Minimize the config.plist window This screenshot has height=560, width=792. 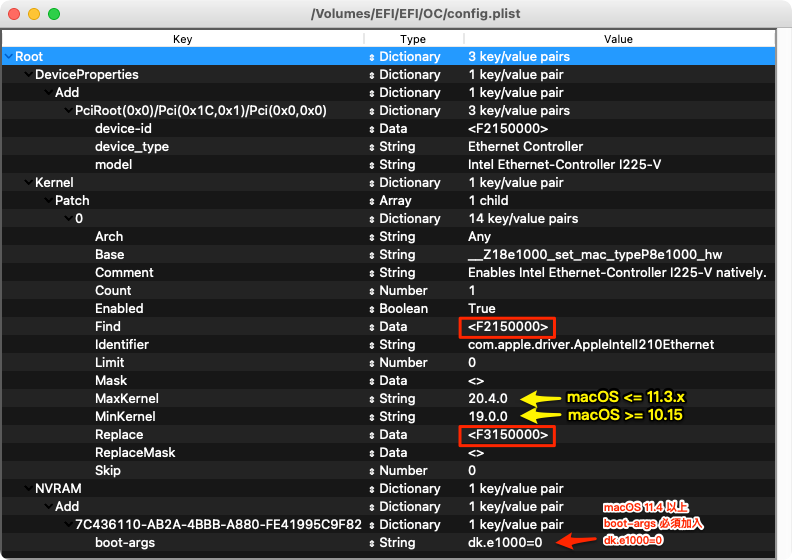click(34, 14)
